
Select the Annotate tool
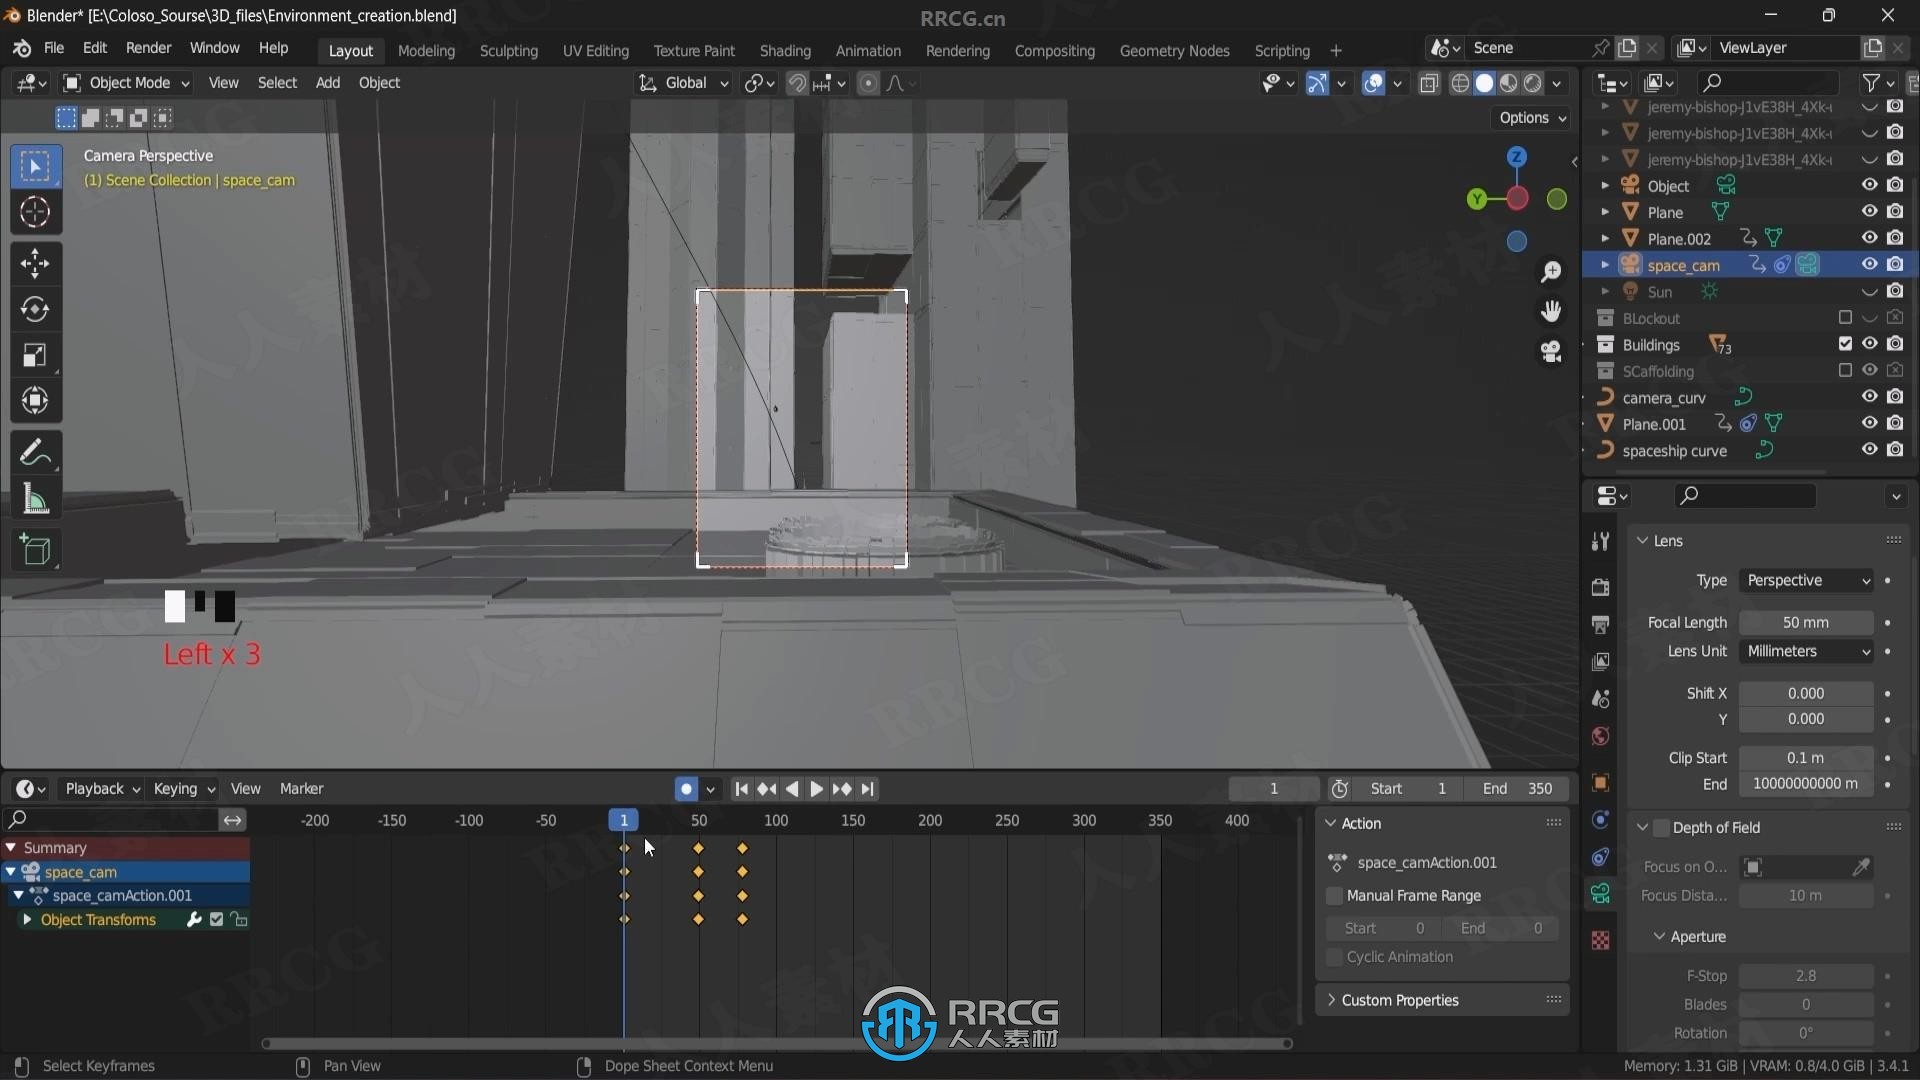[x=35, y=453]
